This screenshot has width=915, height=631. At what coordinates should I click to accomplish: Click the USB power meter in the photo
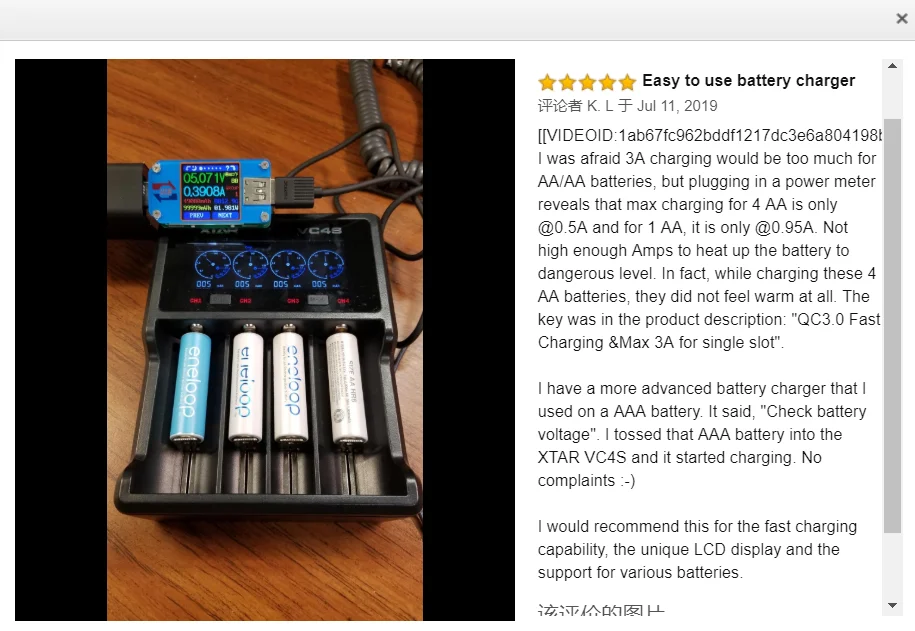point(209,191)
